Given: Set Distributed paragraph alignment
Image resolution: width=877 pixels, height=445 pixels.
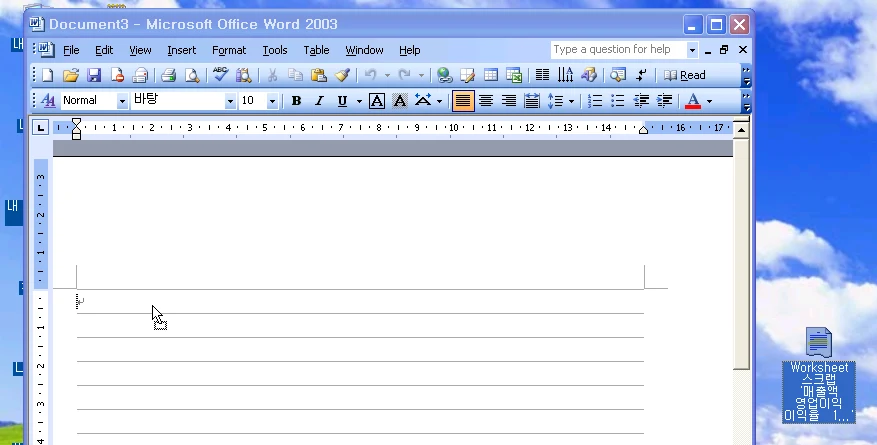Looking at the screenshot, I should 532,101.
